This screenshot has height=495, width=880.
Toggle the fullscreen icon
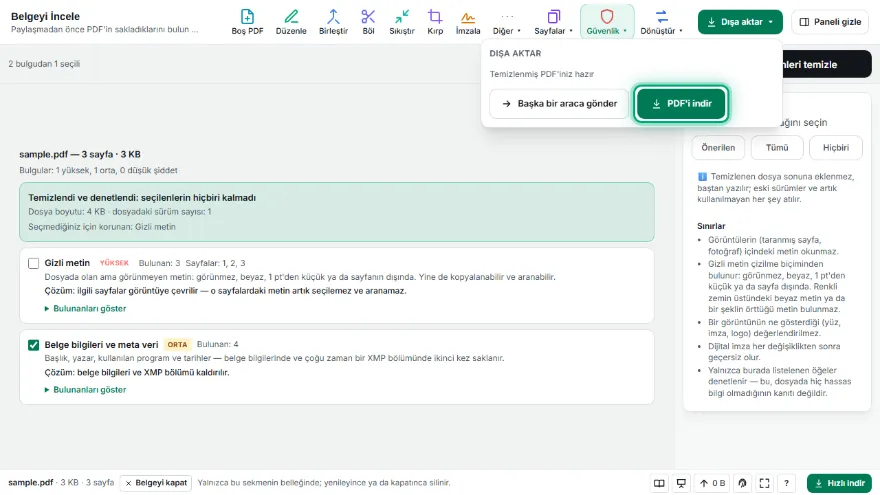coord(764,483)
